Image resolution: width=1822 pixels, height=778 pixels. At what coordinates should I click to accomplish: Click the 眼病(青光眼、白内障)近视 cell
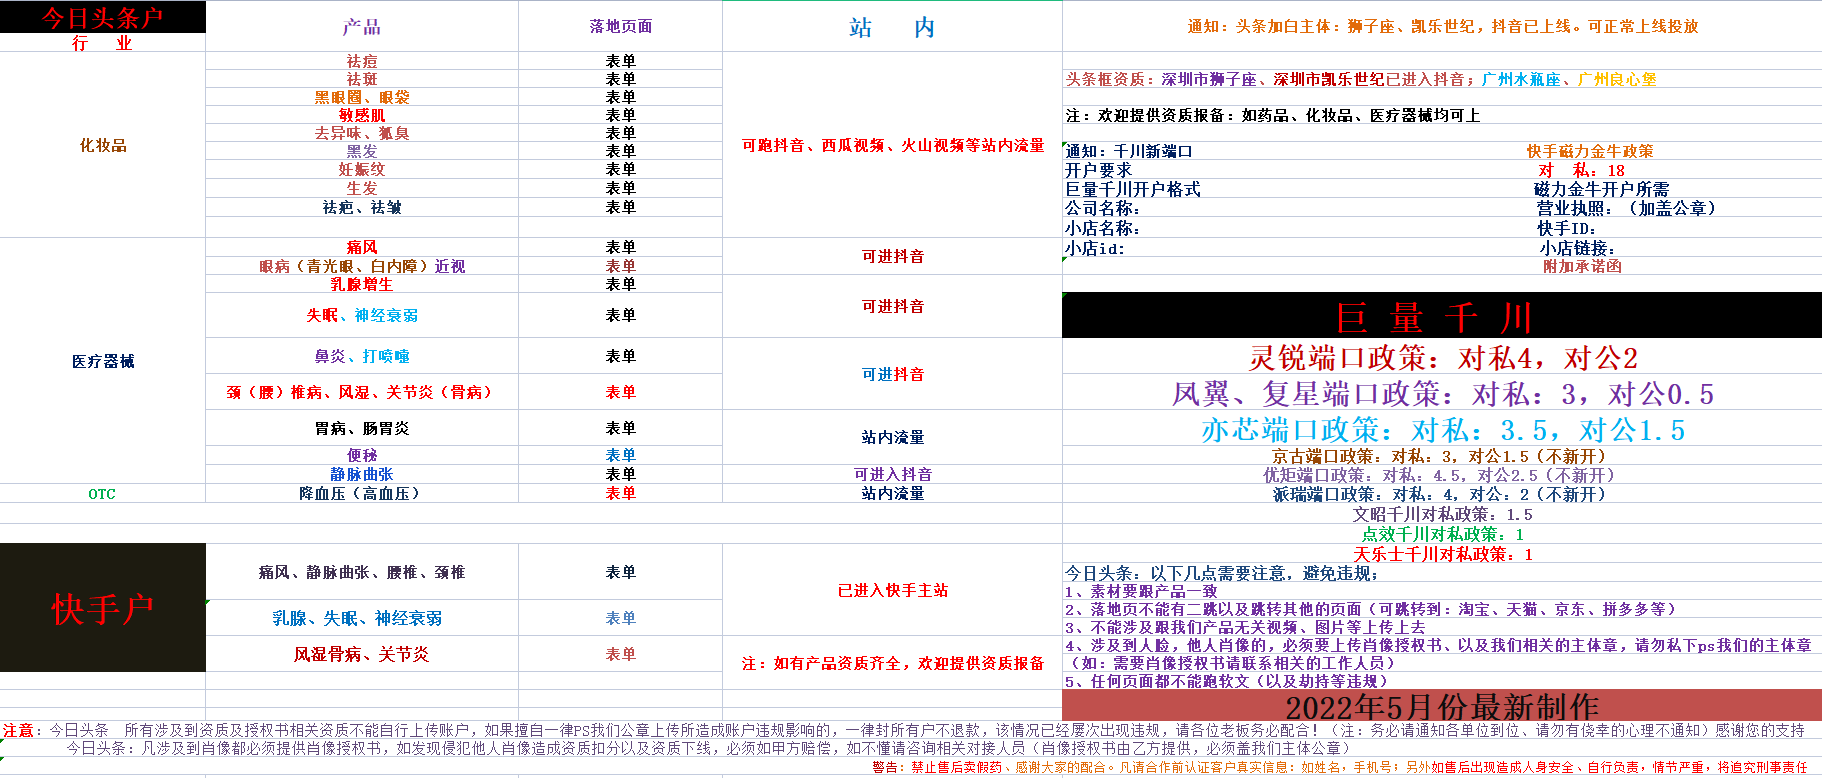(362, 266)
